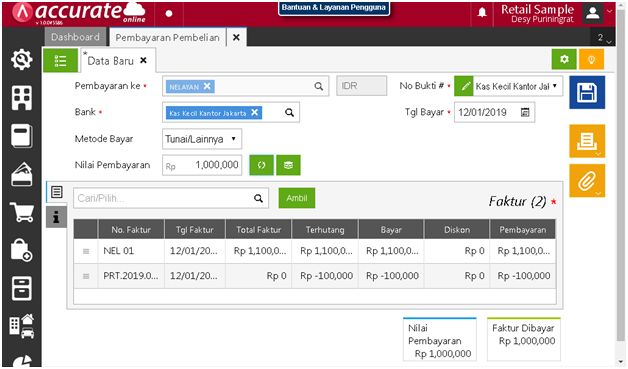Click the Terhutang column header
628x369 pixels.
pos(325,230)
